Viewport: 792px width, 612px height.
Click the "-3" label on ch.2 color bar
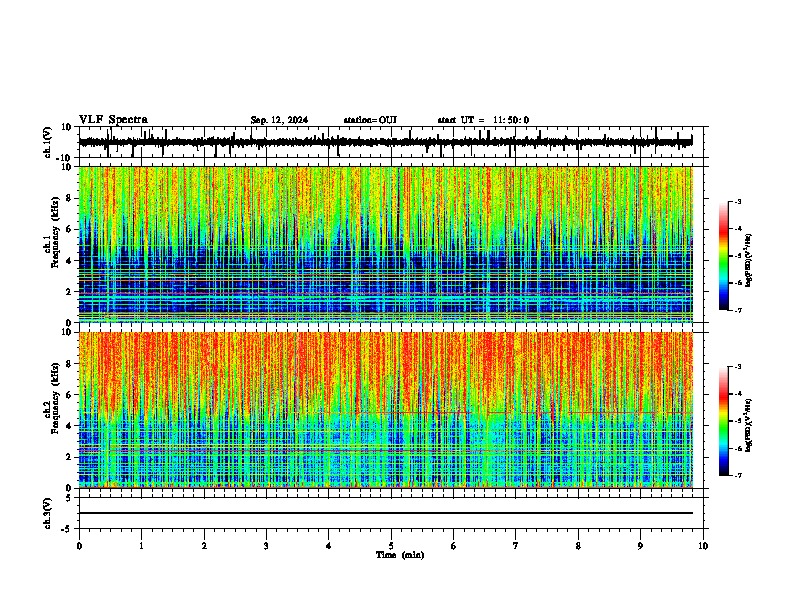738,367
